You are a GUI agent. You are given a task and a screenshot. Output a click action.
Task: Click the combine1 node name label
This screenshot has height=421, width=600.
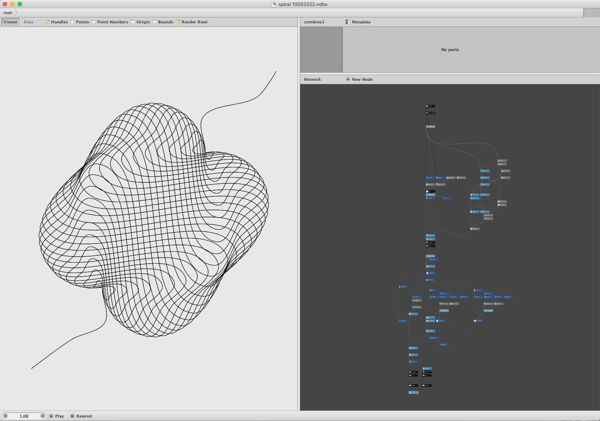pyautogui.click(x=314, y=22)
